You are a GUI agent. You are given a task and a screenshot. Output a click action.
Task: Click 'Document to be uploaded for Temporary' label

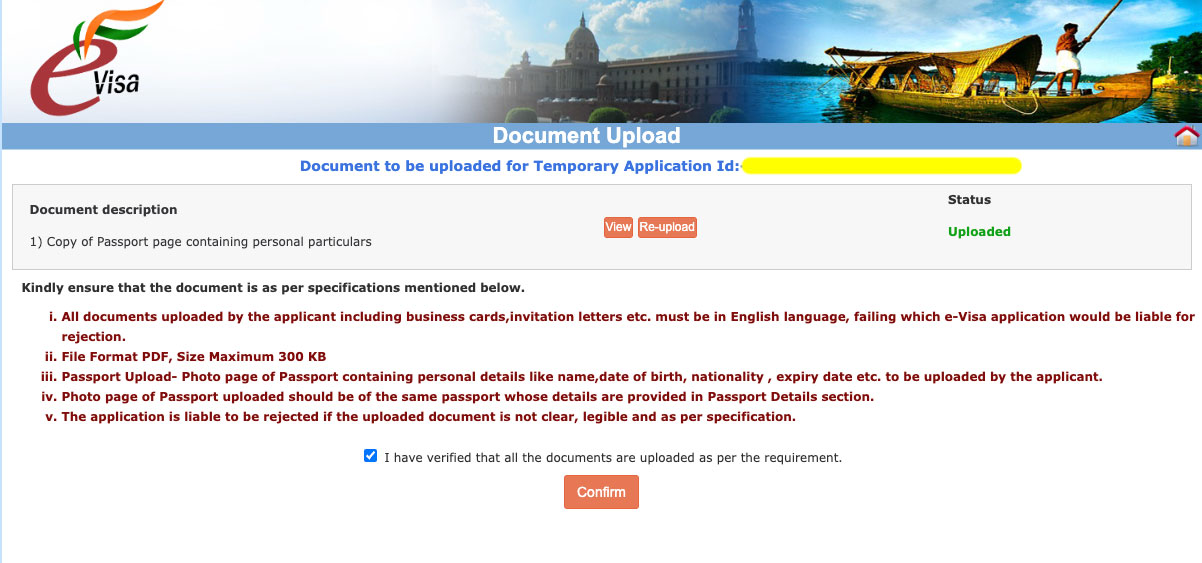[x=518, y=166]
